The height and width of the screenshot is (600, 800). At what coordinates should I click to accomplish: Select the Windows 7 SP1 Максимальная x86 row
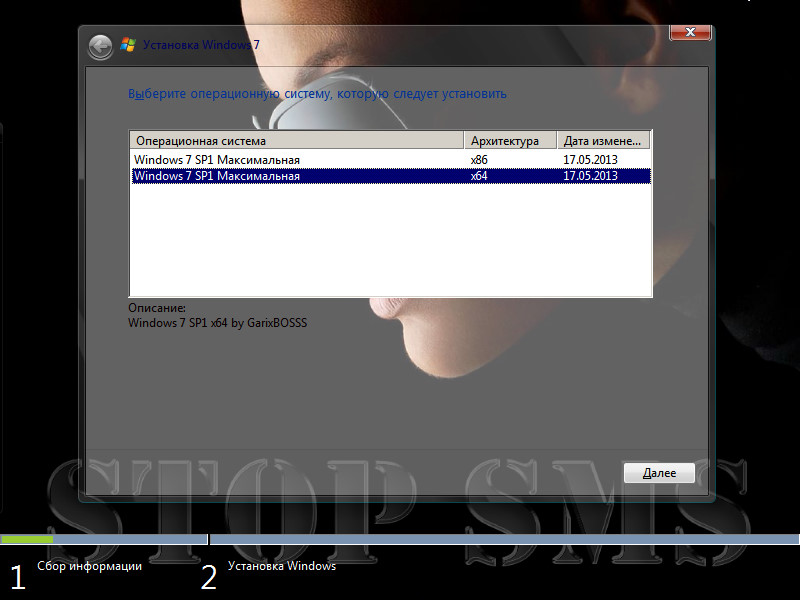(391, 160)
